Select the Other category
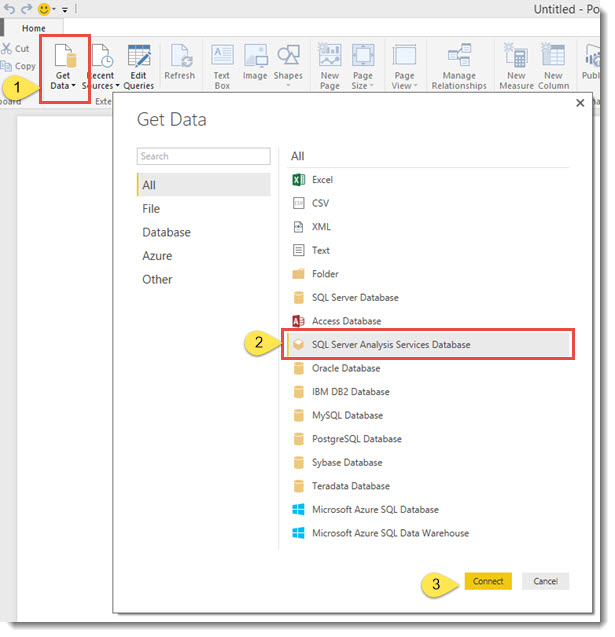The width and height of the screenshot is (615, 637). [204, 280]
